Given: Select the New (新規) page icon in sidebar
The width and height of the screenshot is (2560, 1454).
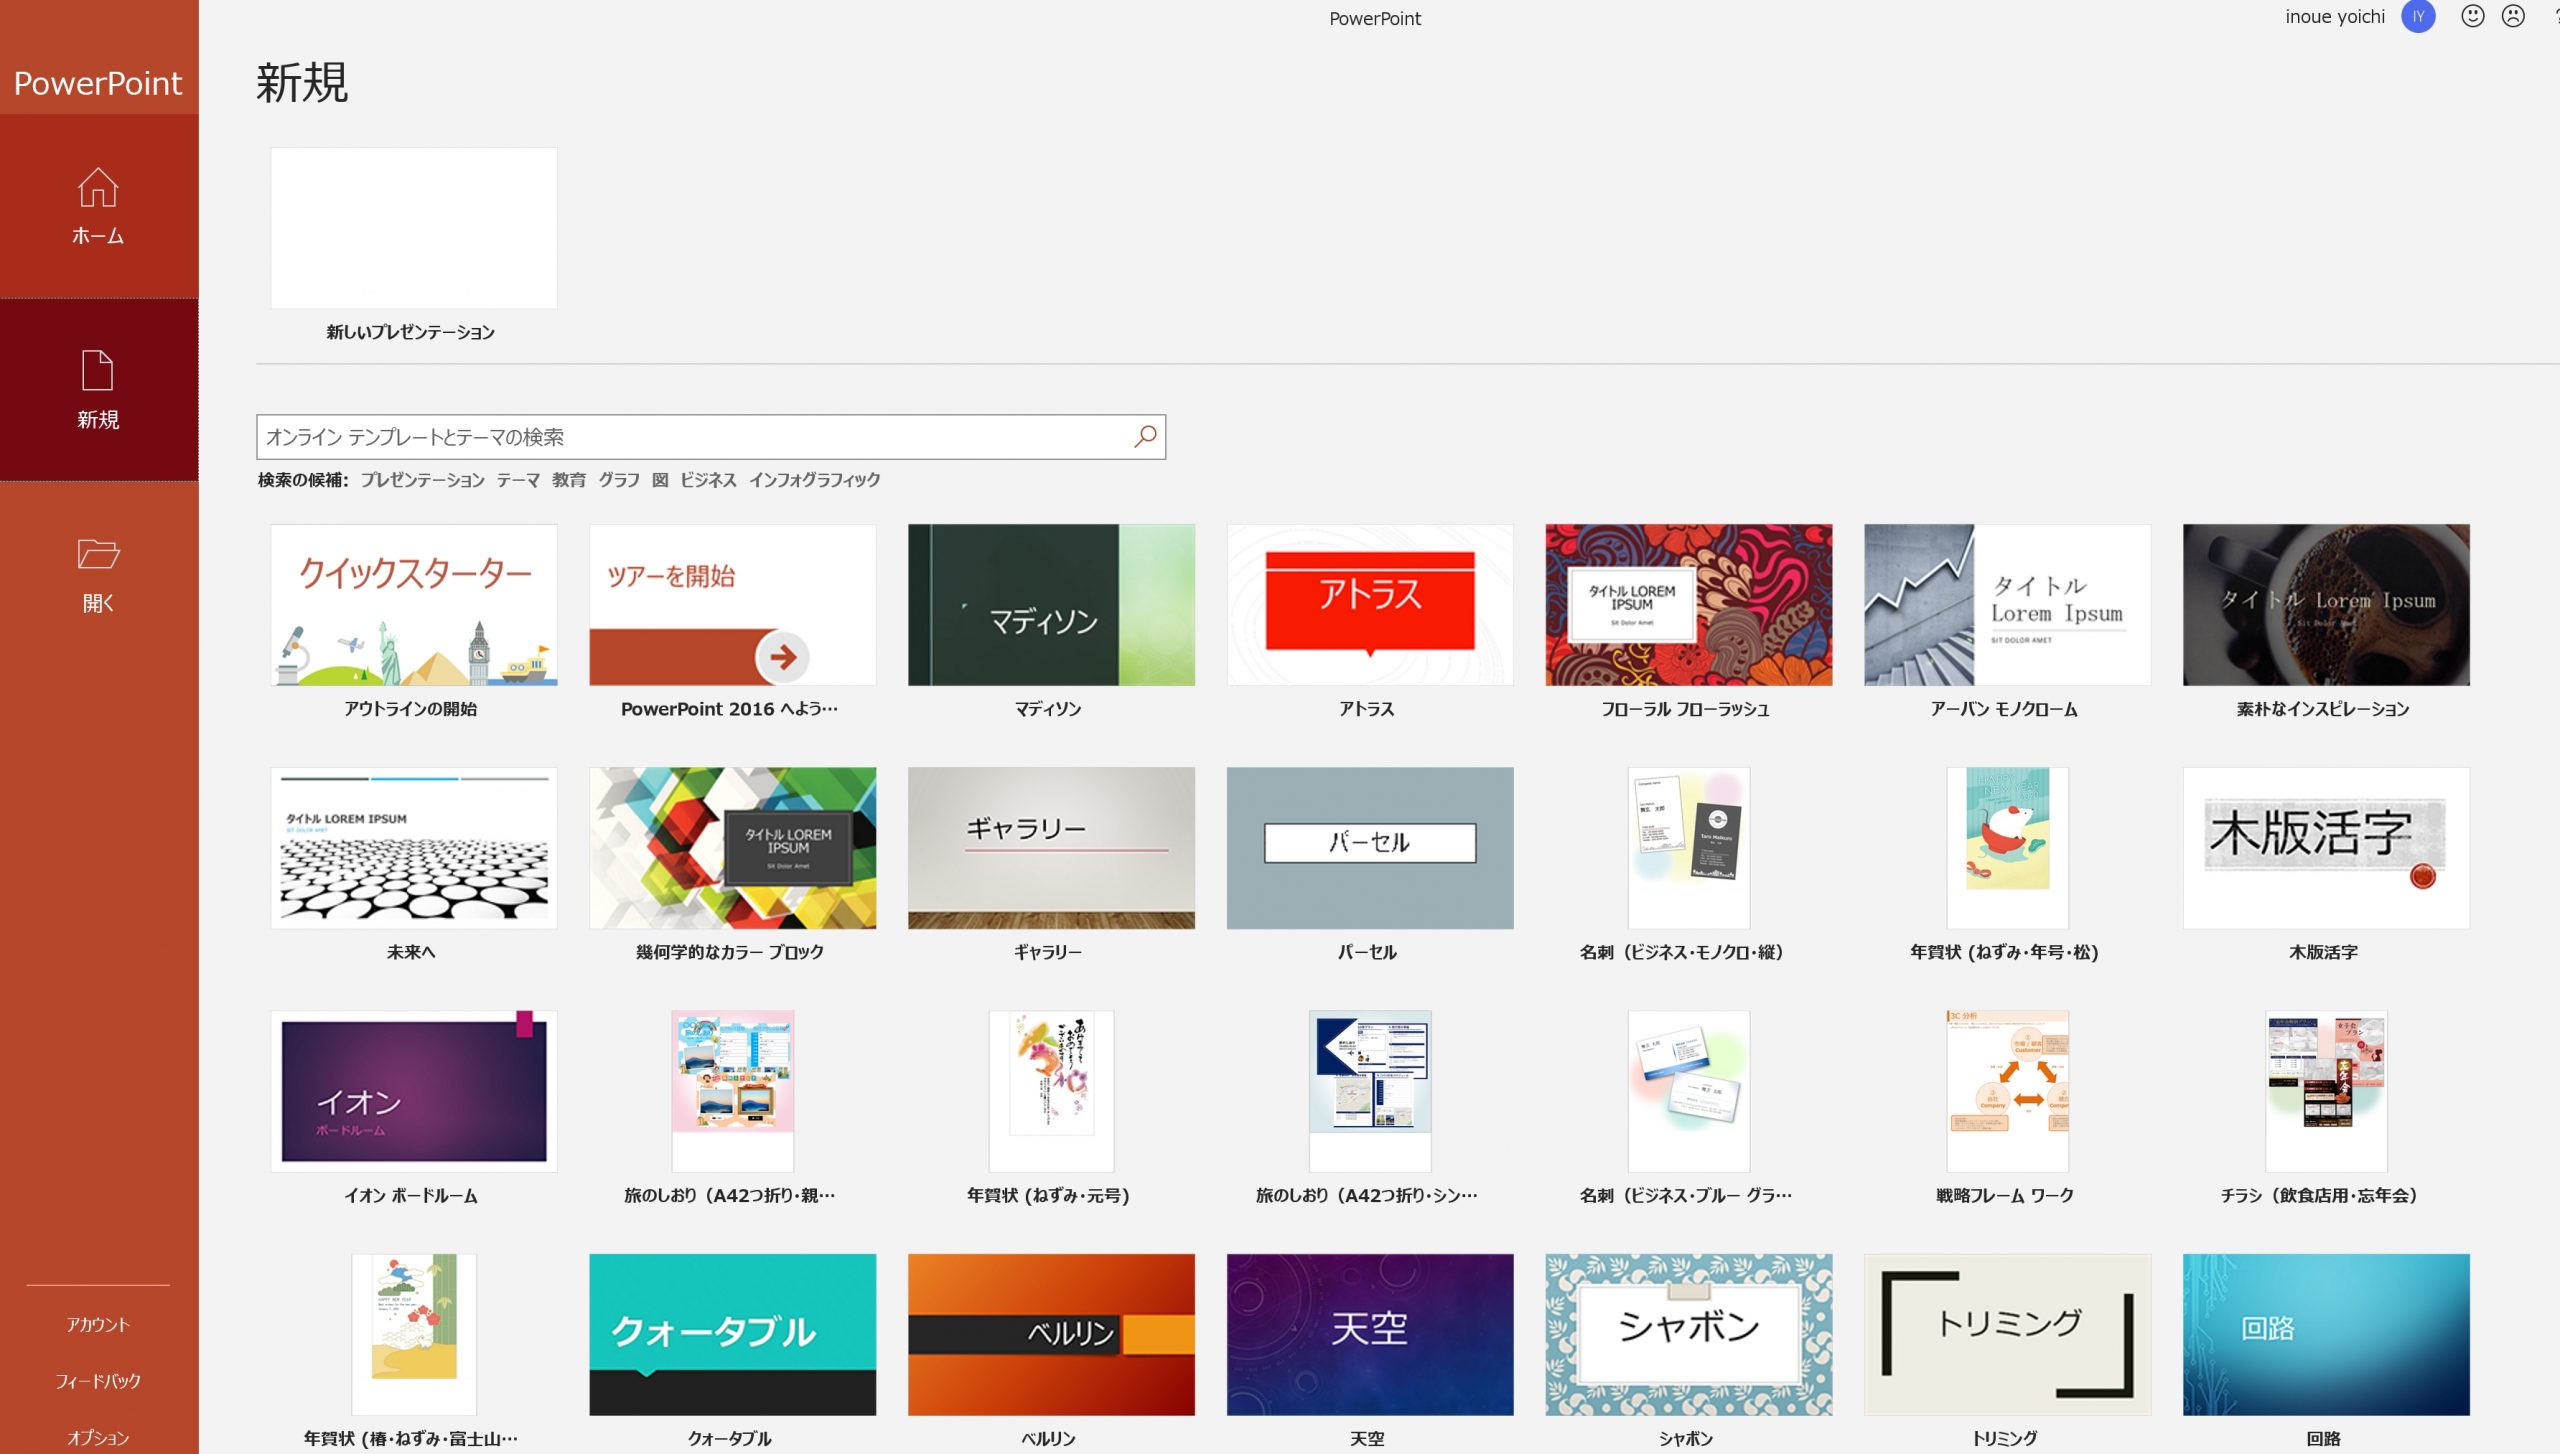Looking at the screenshot, I should (x=98, y=370).
